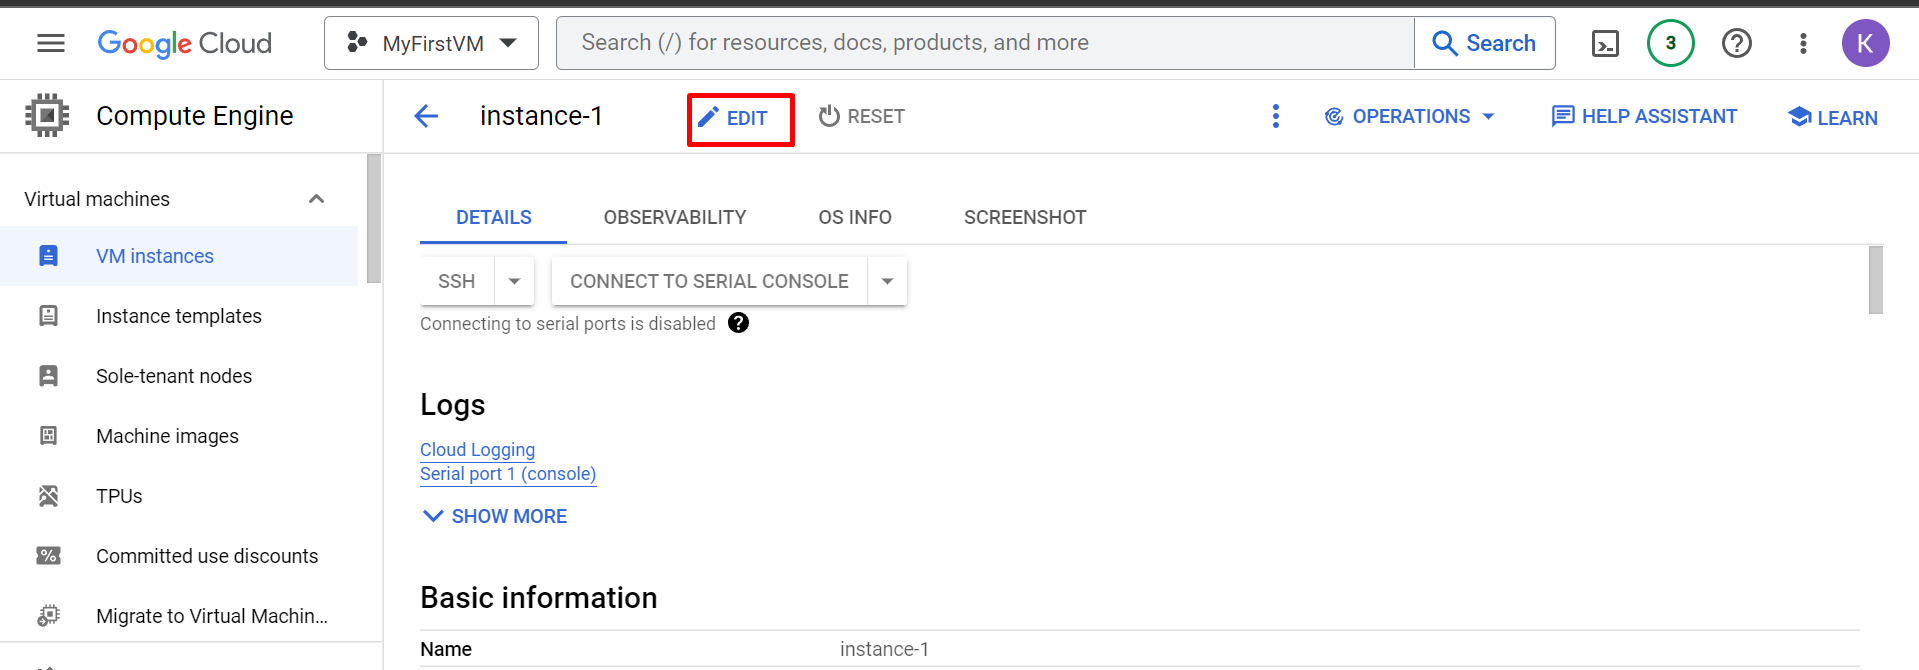Viewport: 1919px width, 670px height.
Task: Open the serial console dropdown arrow
Action: click(887, 281)
